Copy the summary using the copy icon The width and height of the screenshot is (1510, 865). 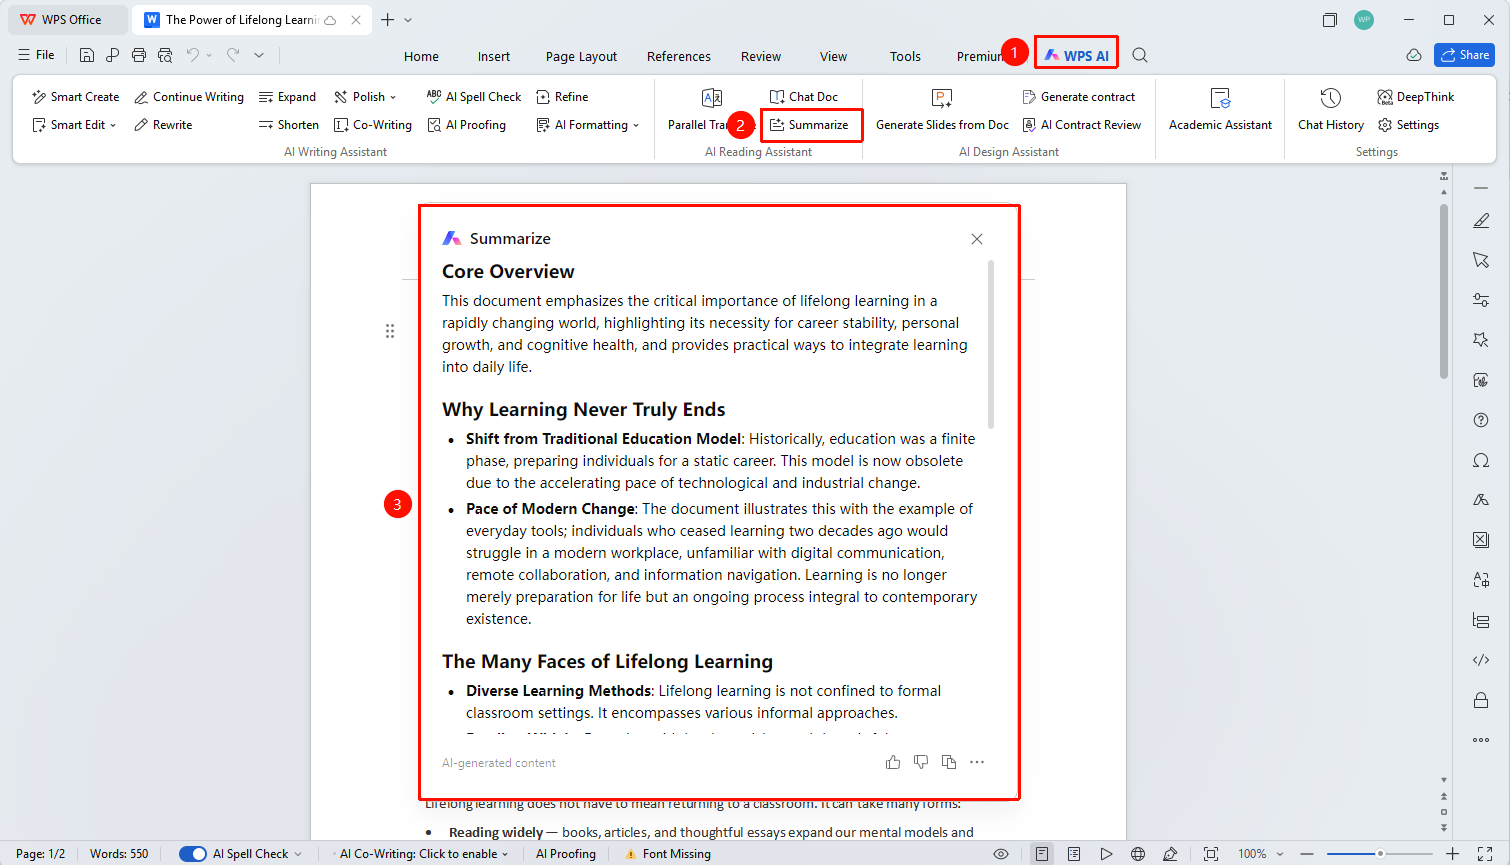click(949, 762)
